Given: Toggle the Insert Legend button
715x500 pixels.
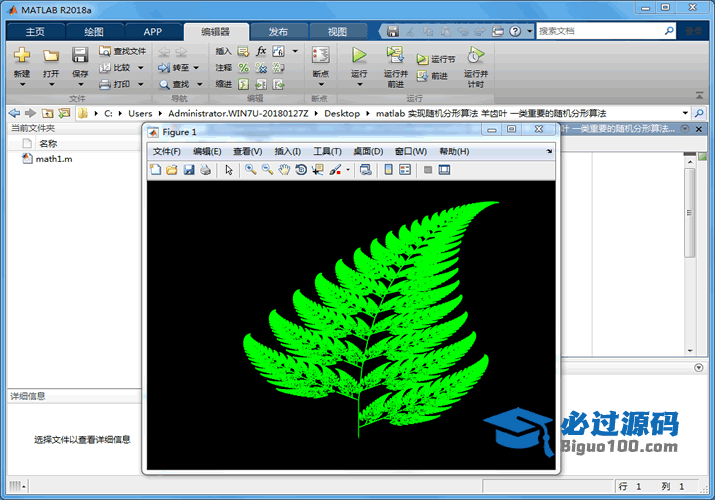Looking at the screenshot, I should (x=405, y=170).
